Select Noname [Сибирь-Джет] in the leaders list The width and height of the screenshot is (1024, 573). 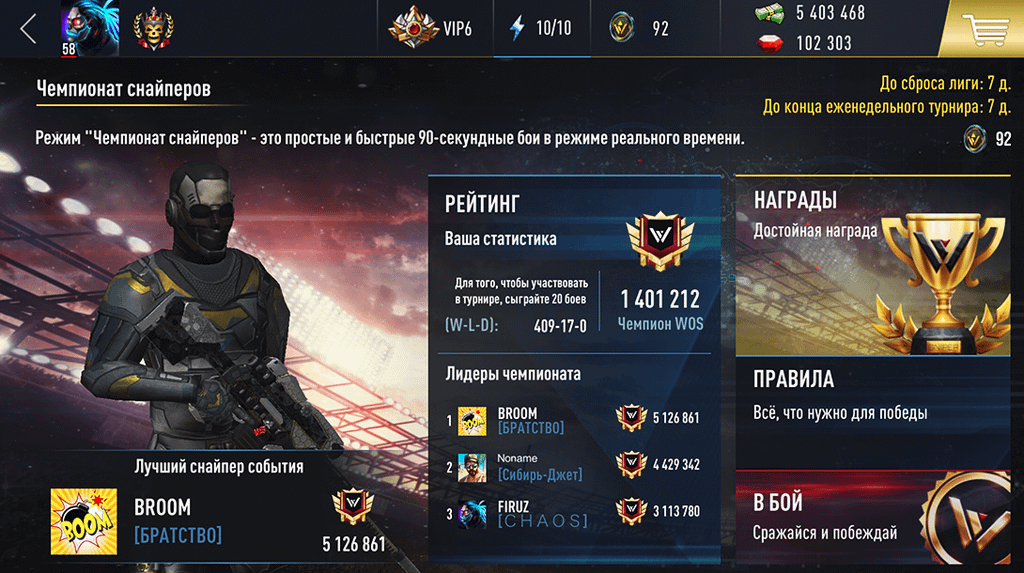[x=573, y=467]
